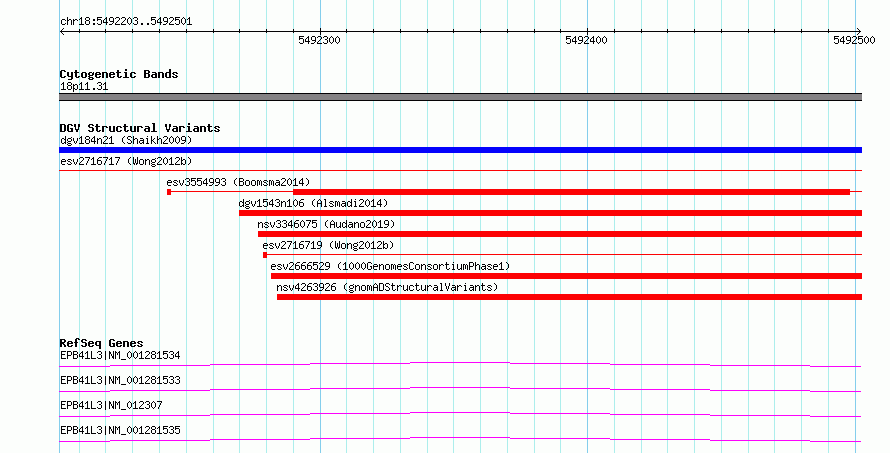Select the RefSeq Genes track title
The image size is (890, 453).
[101, 343]
